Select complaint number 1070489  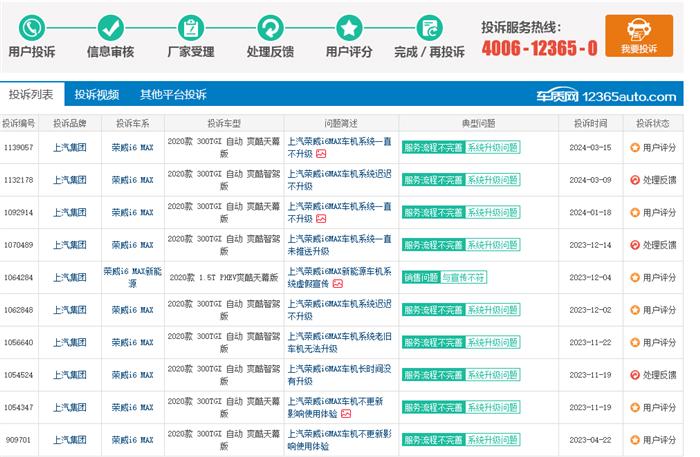pyautogui.click(x=19, y=245)
